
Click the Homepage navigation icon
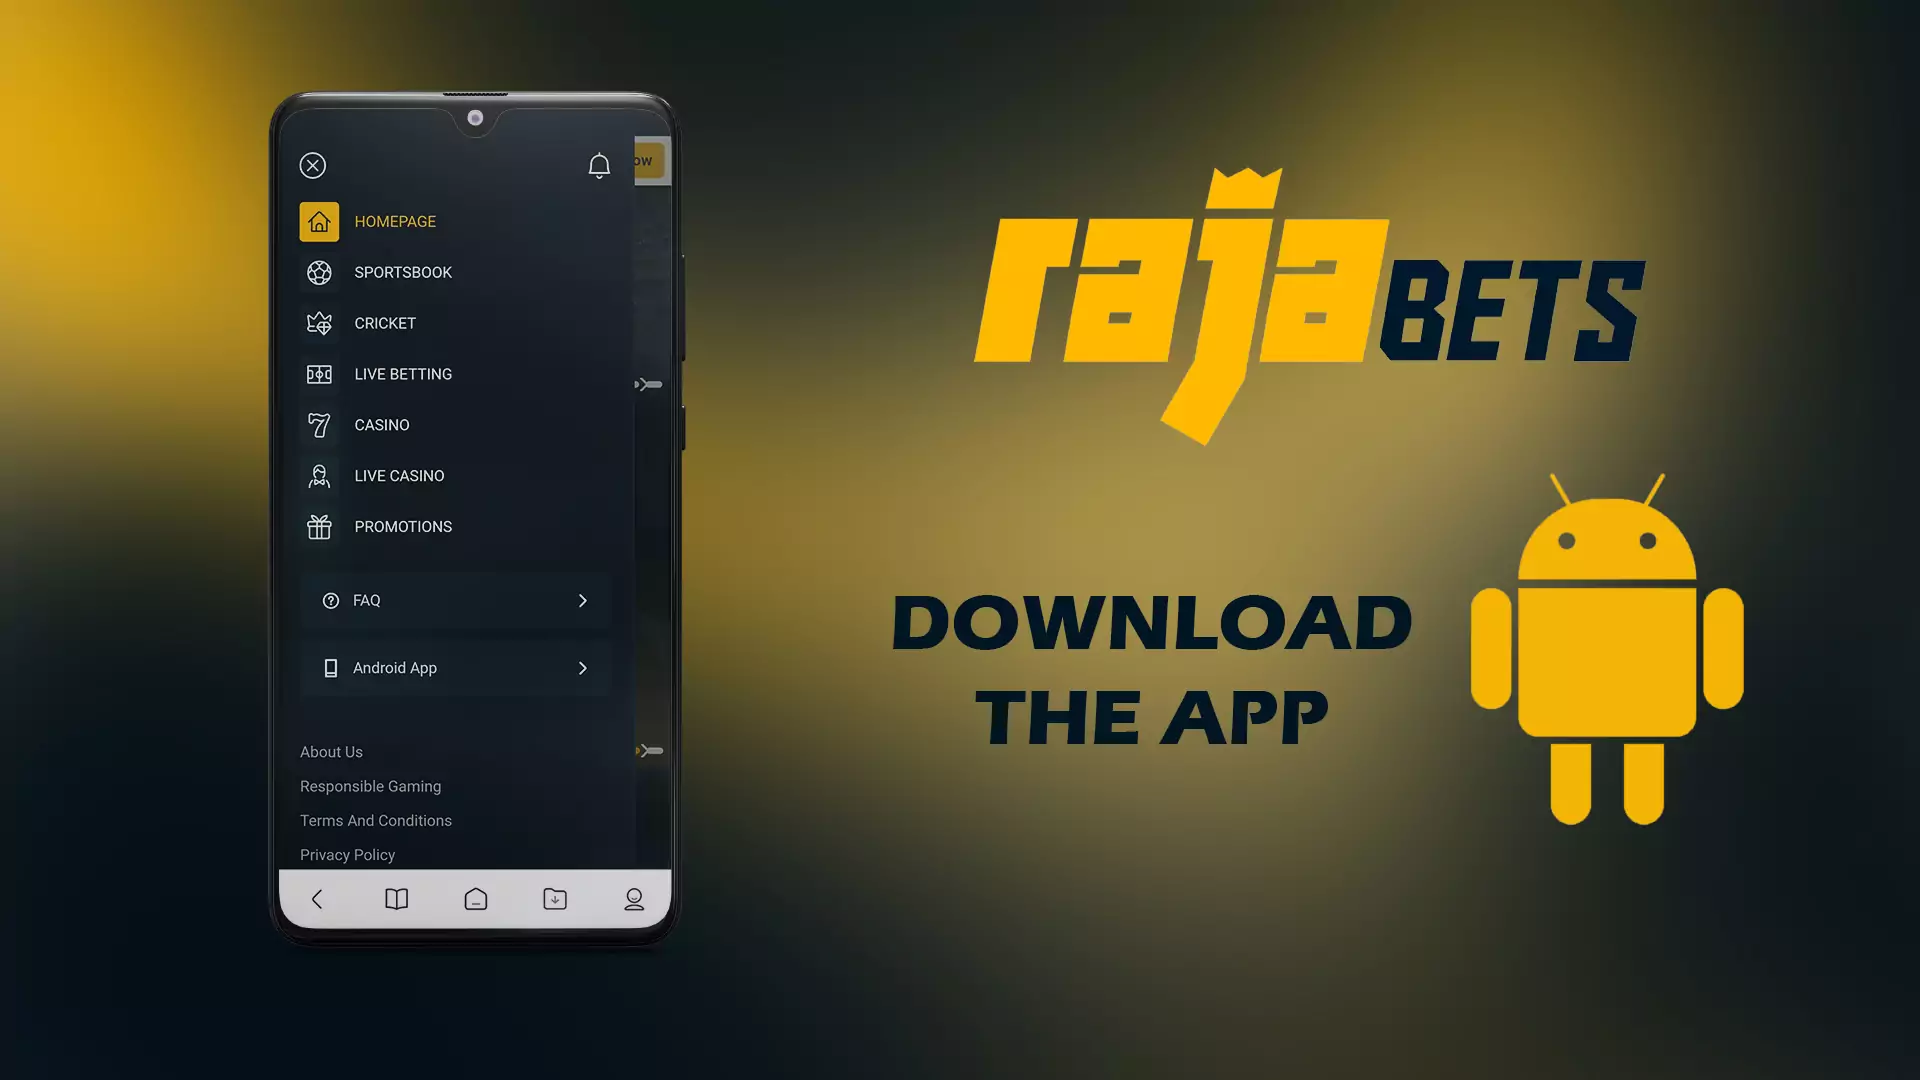(320, 220)
